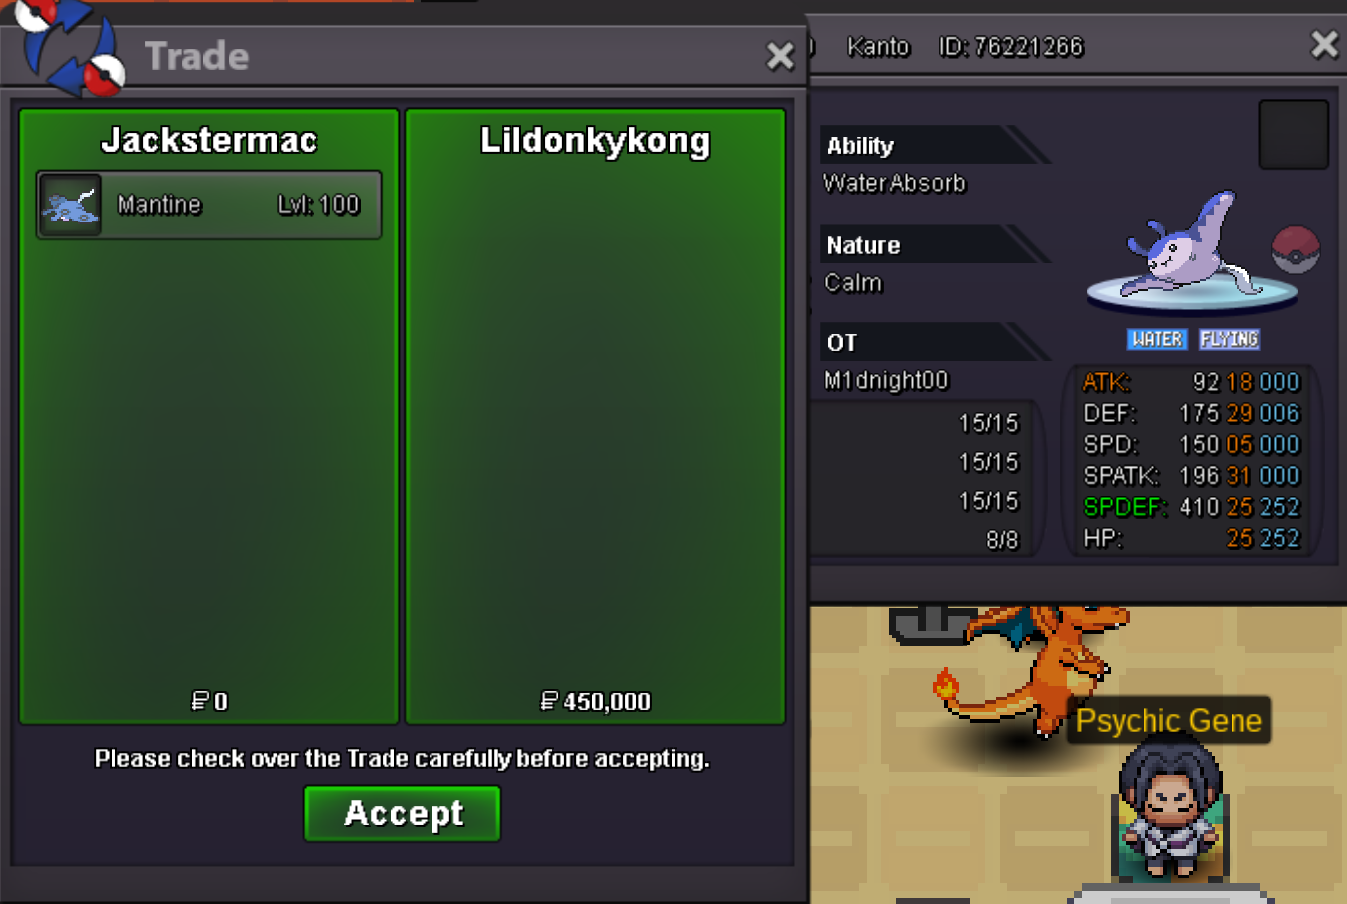Image resolution: width=1347 pixels, height=904 pixels.
Task: Click the FLYING type badge
Action: pyautogui.click(x=1229, y=339)
